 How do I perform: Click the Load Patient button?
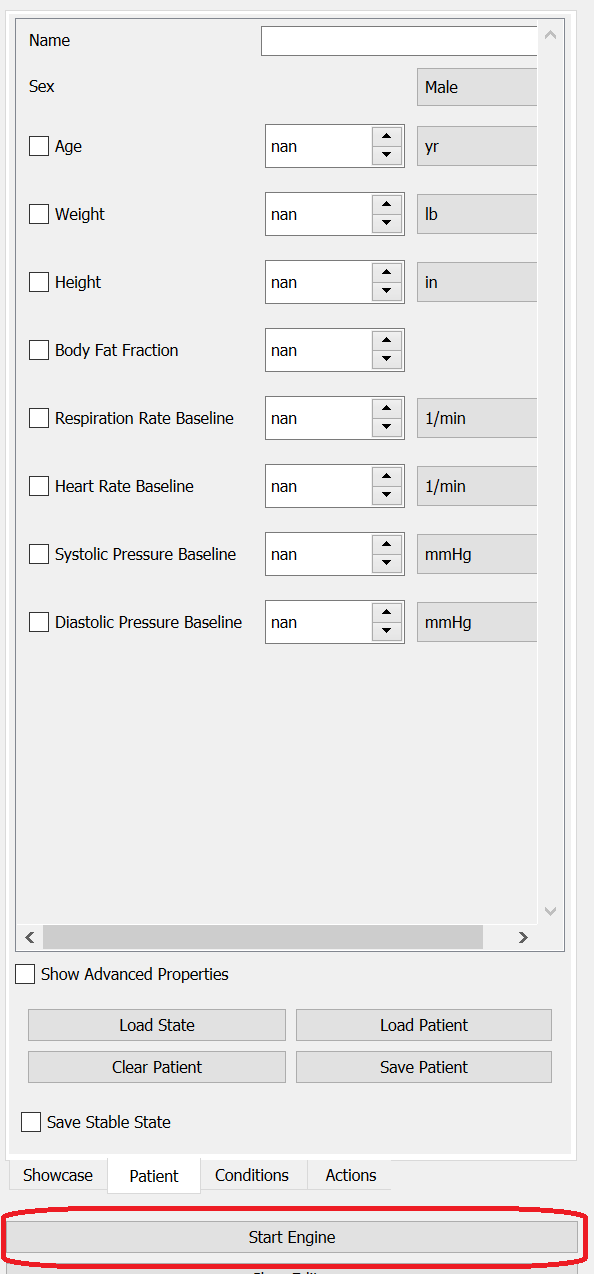(x=424, y=1025)
